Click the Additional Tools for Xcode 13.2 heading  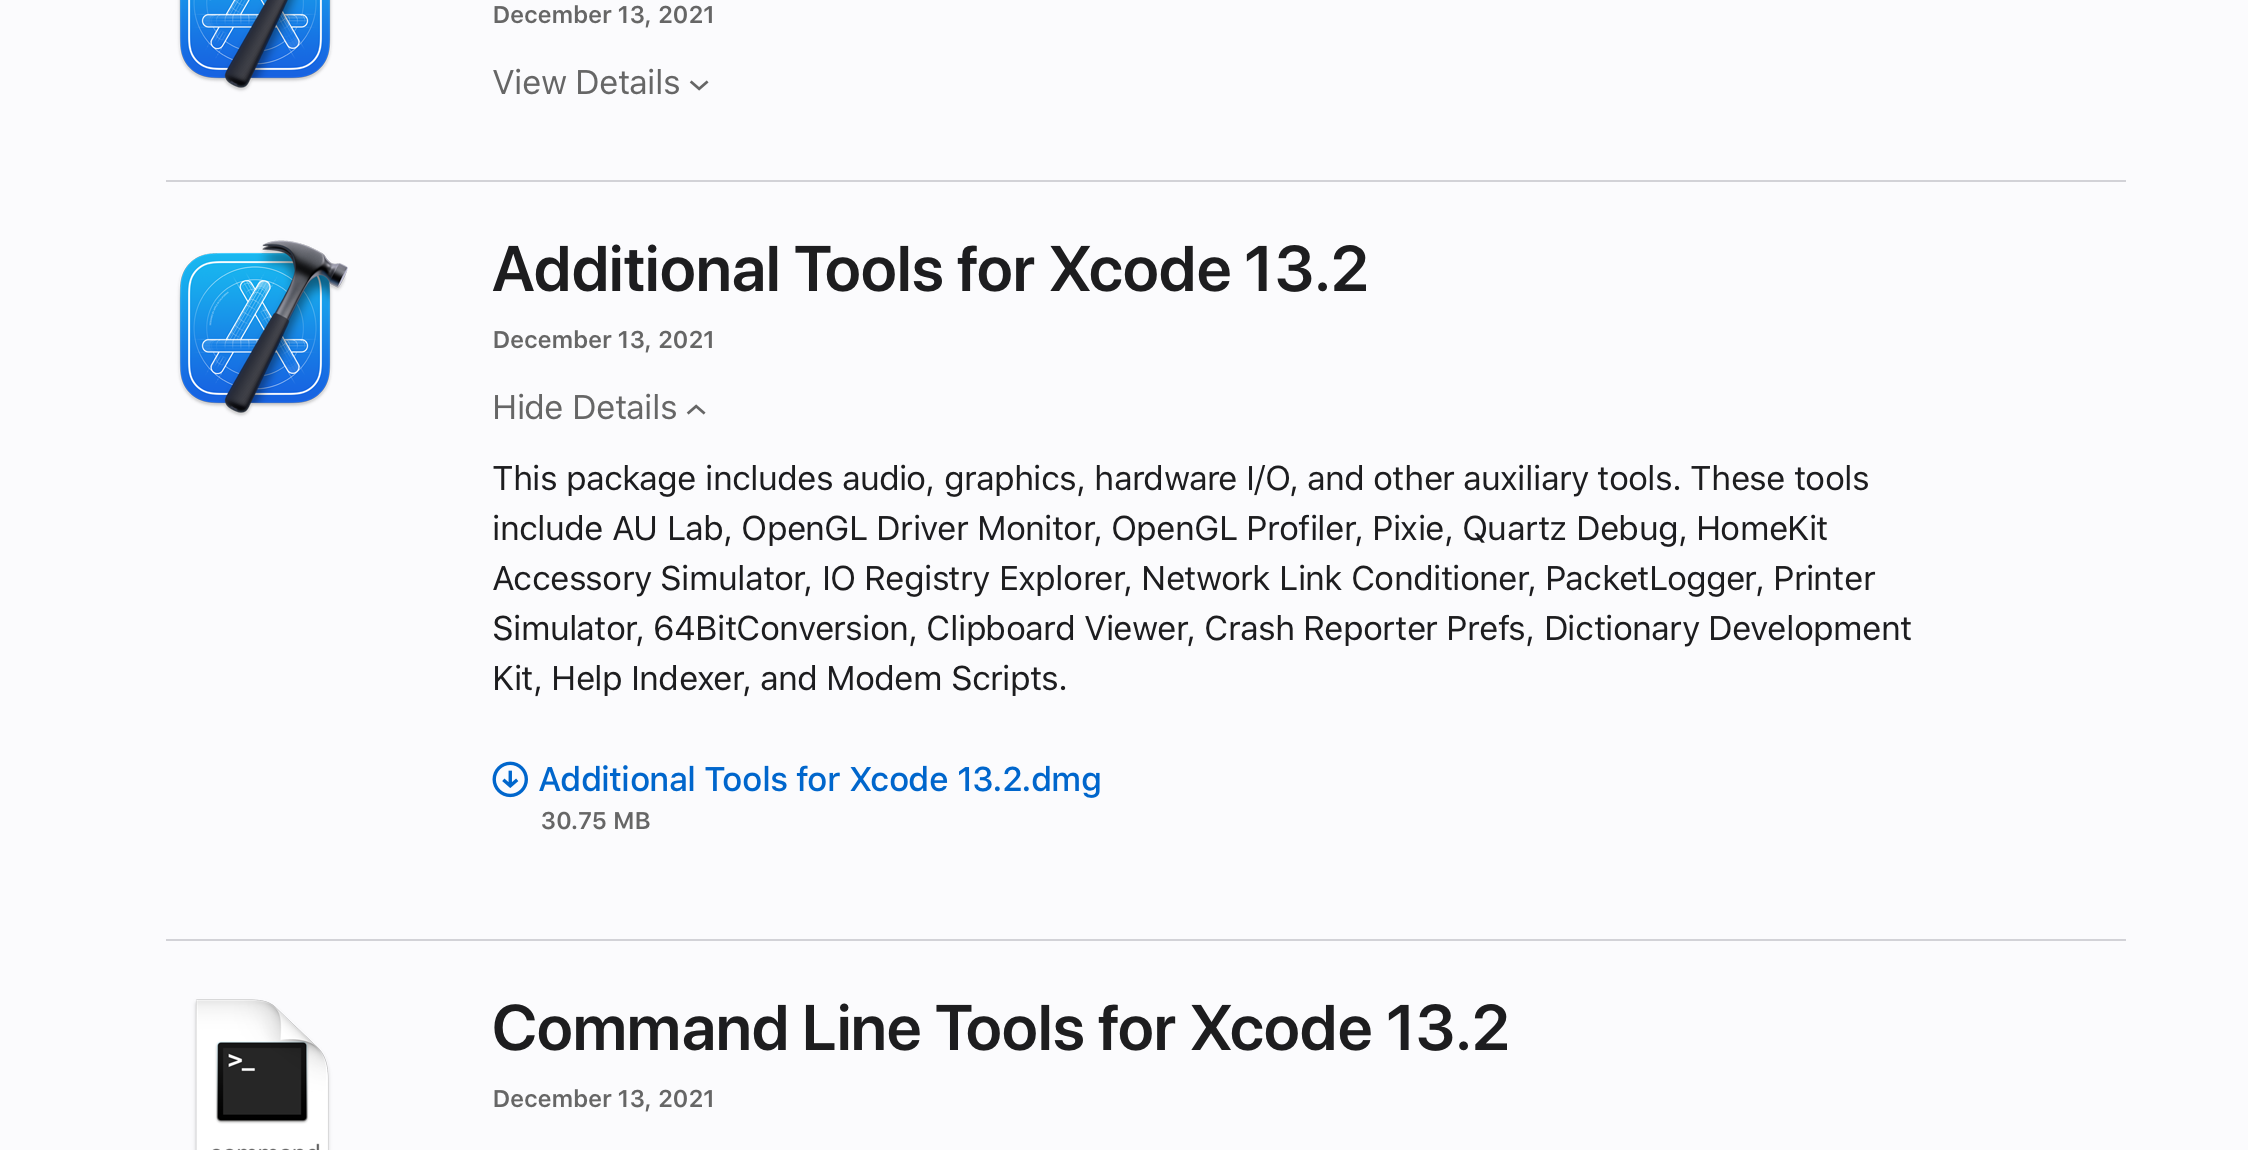tap(930, 270)
